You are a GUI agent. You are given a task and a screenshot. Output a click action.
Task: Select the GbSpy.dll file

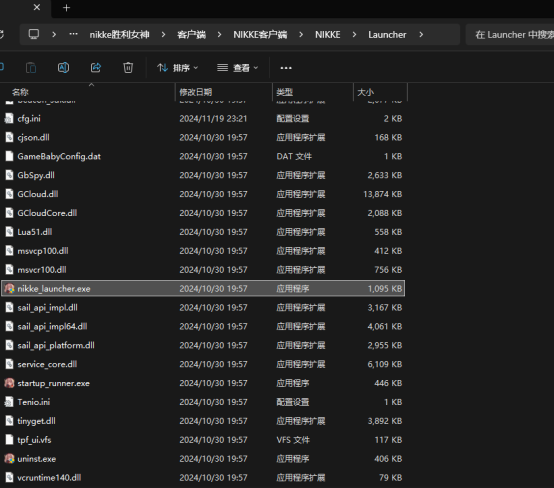203,175
